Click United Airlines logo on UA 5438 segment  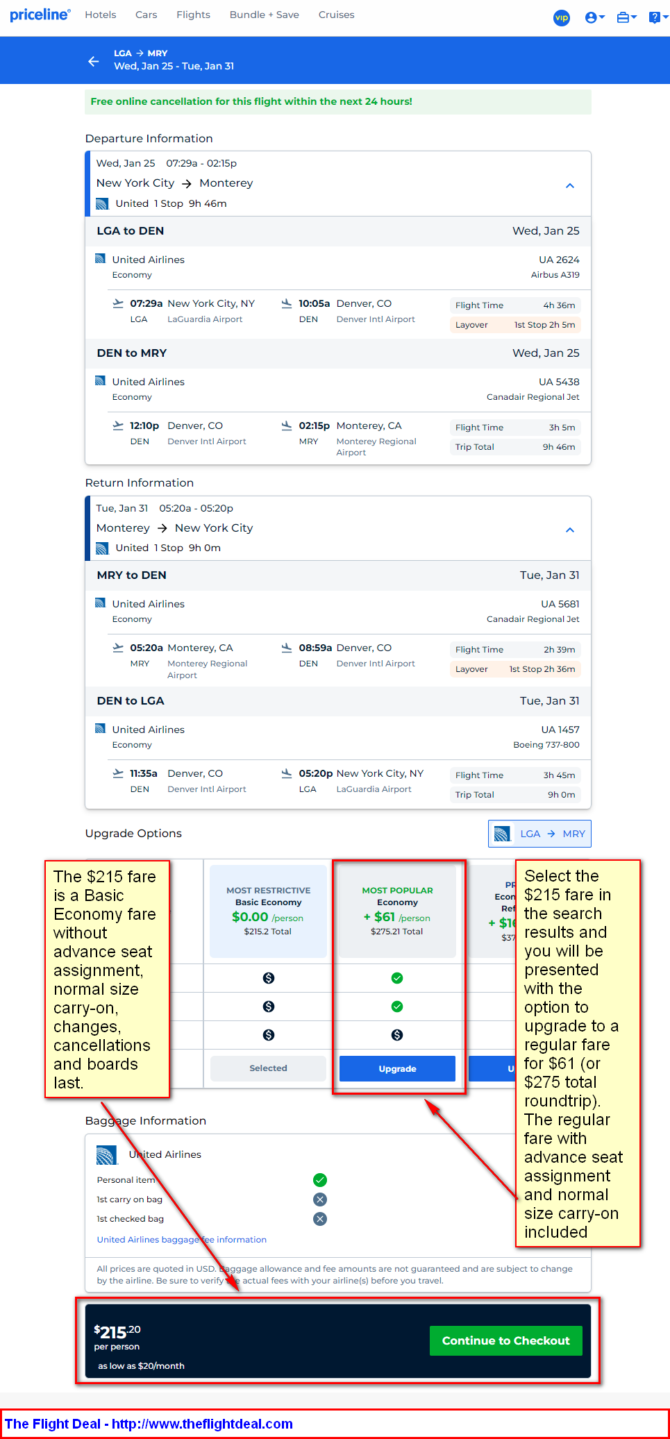click(100, 380)
